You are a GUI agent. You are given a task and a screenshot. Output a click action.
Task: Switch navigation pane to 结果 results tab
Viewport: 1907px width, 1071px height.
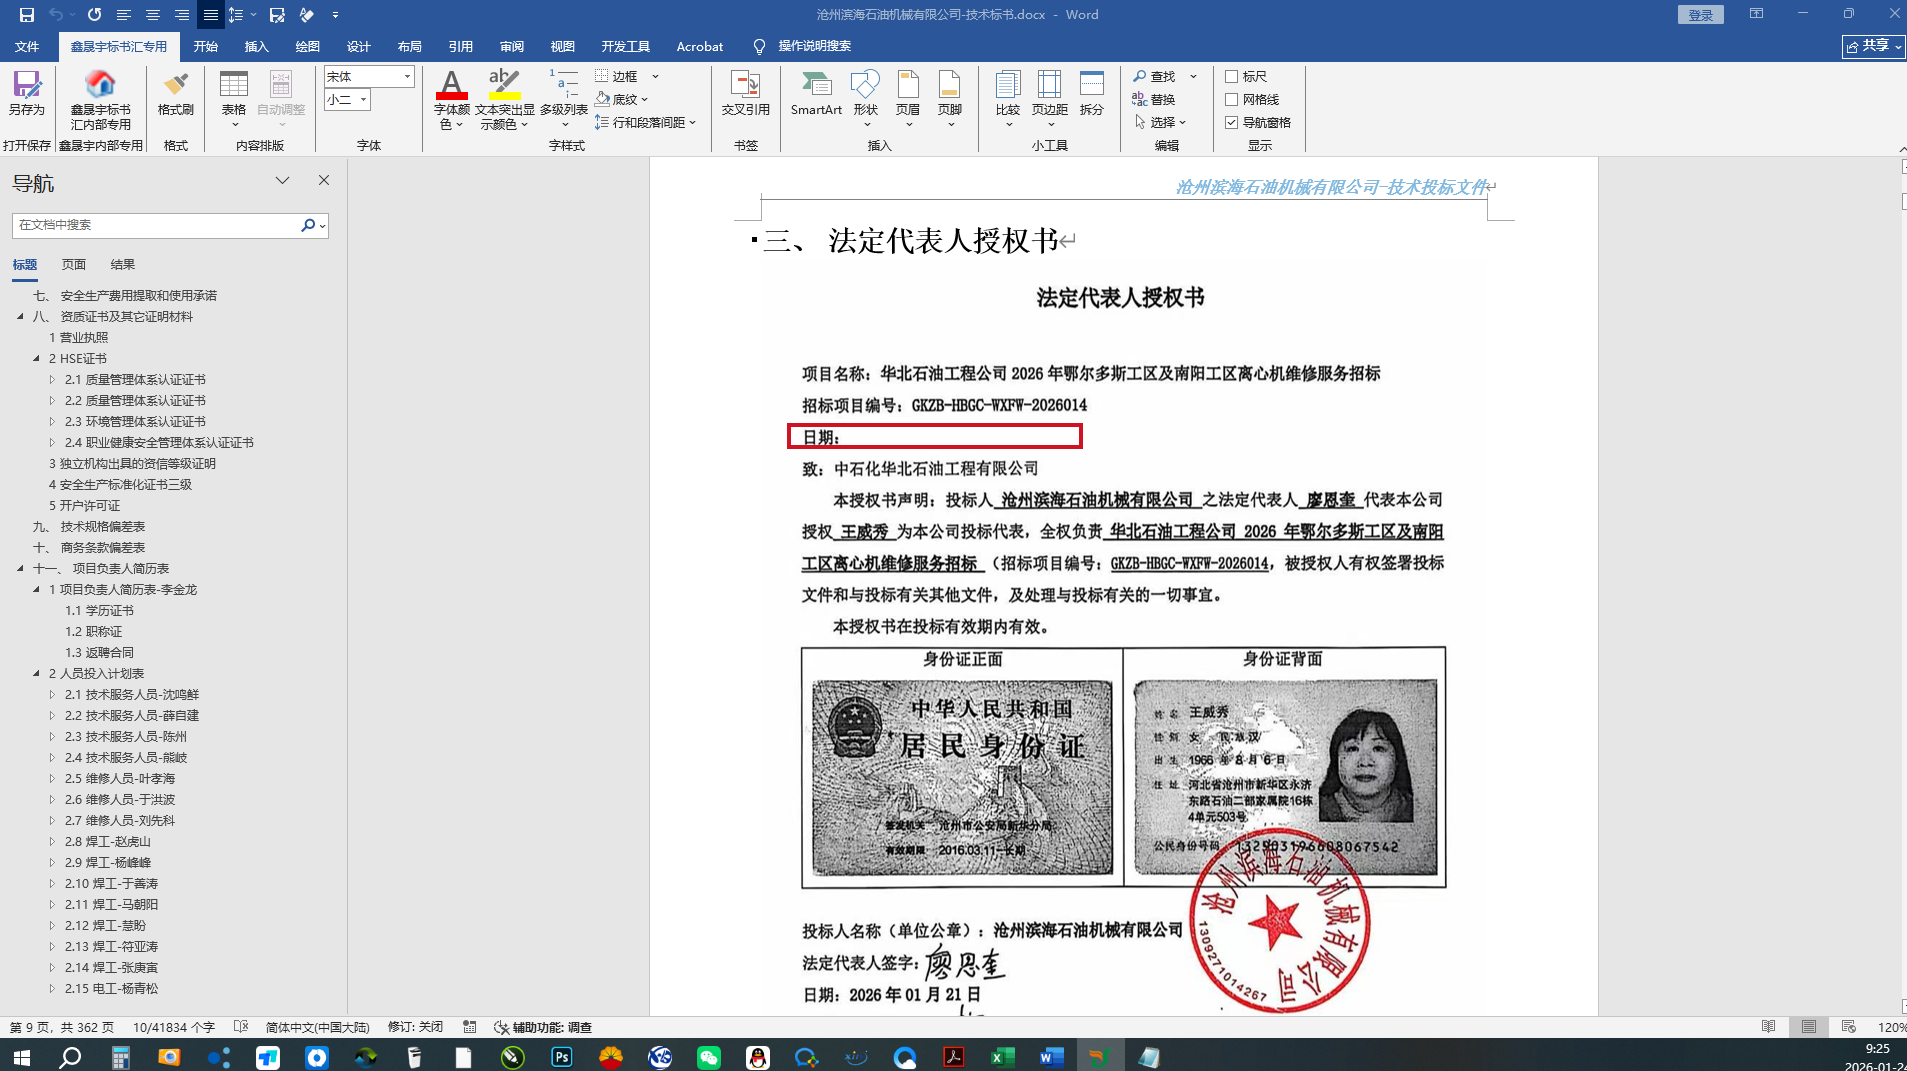123,264
